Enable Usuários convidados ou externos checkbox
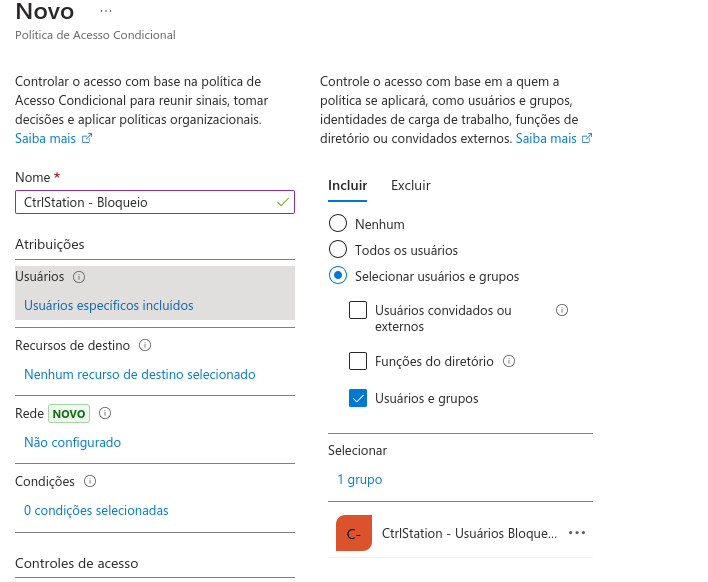The height and width of the screenshot is (582, 708). pos(358,310)
